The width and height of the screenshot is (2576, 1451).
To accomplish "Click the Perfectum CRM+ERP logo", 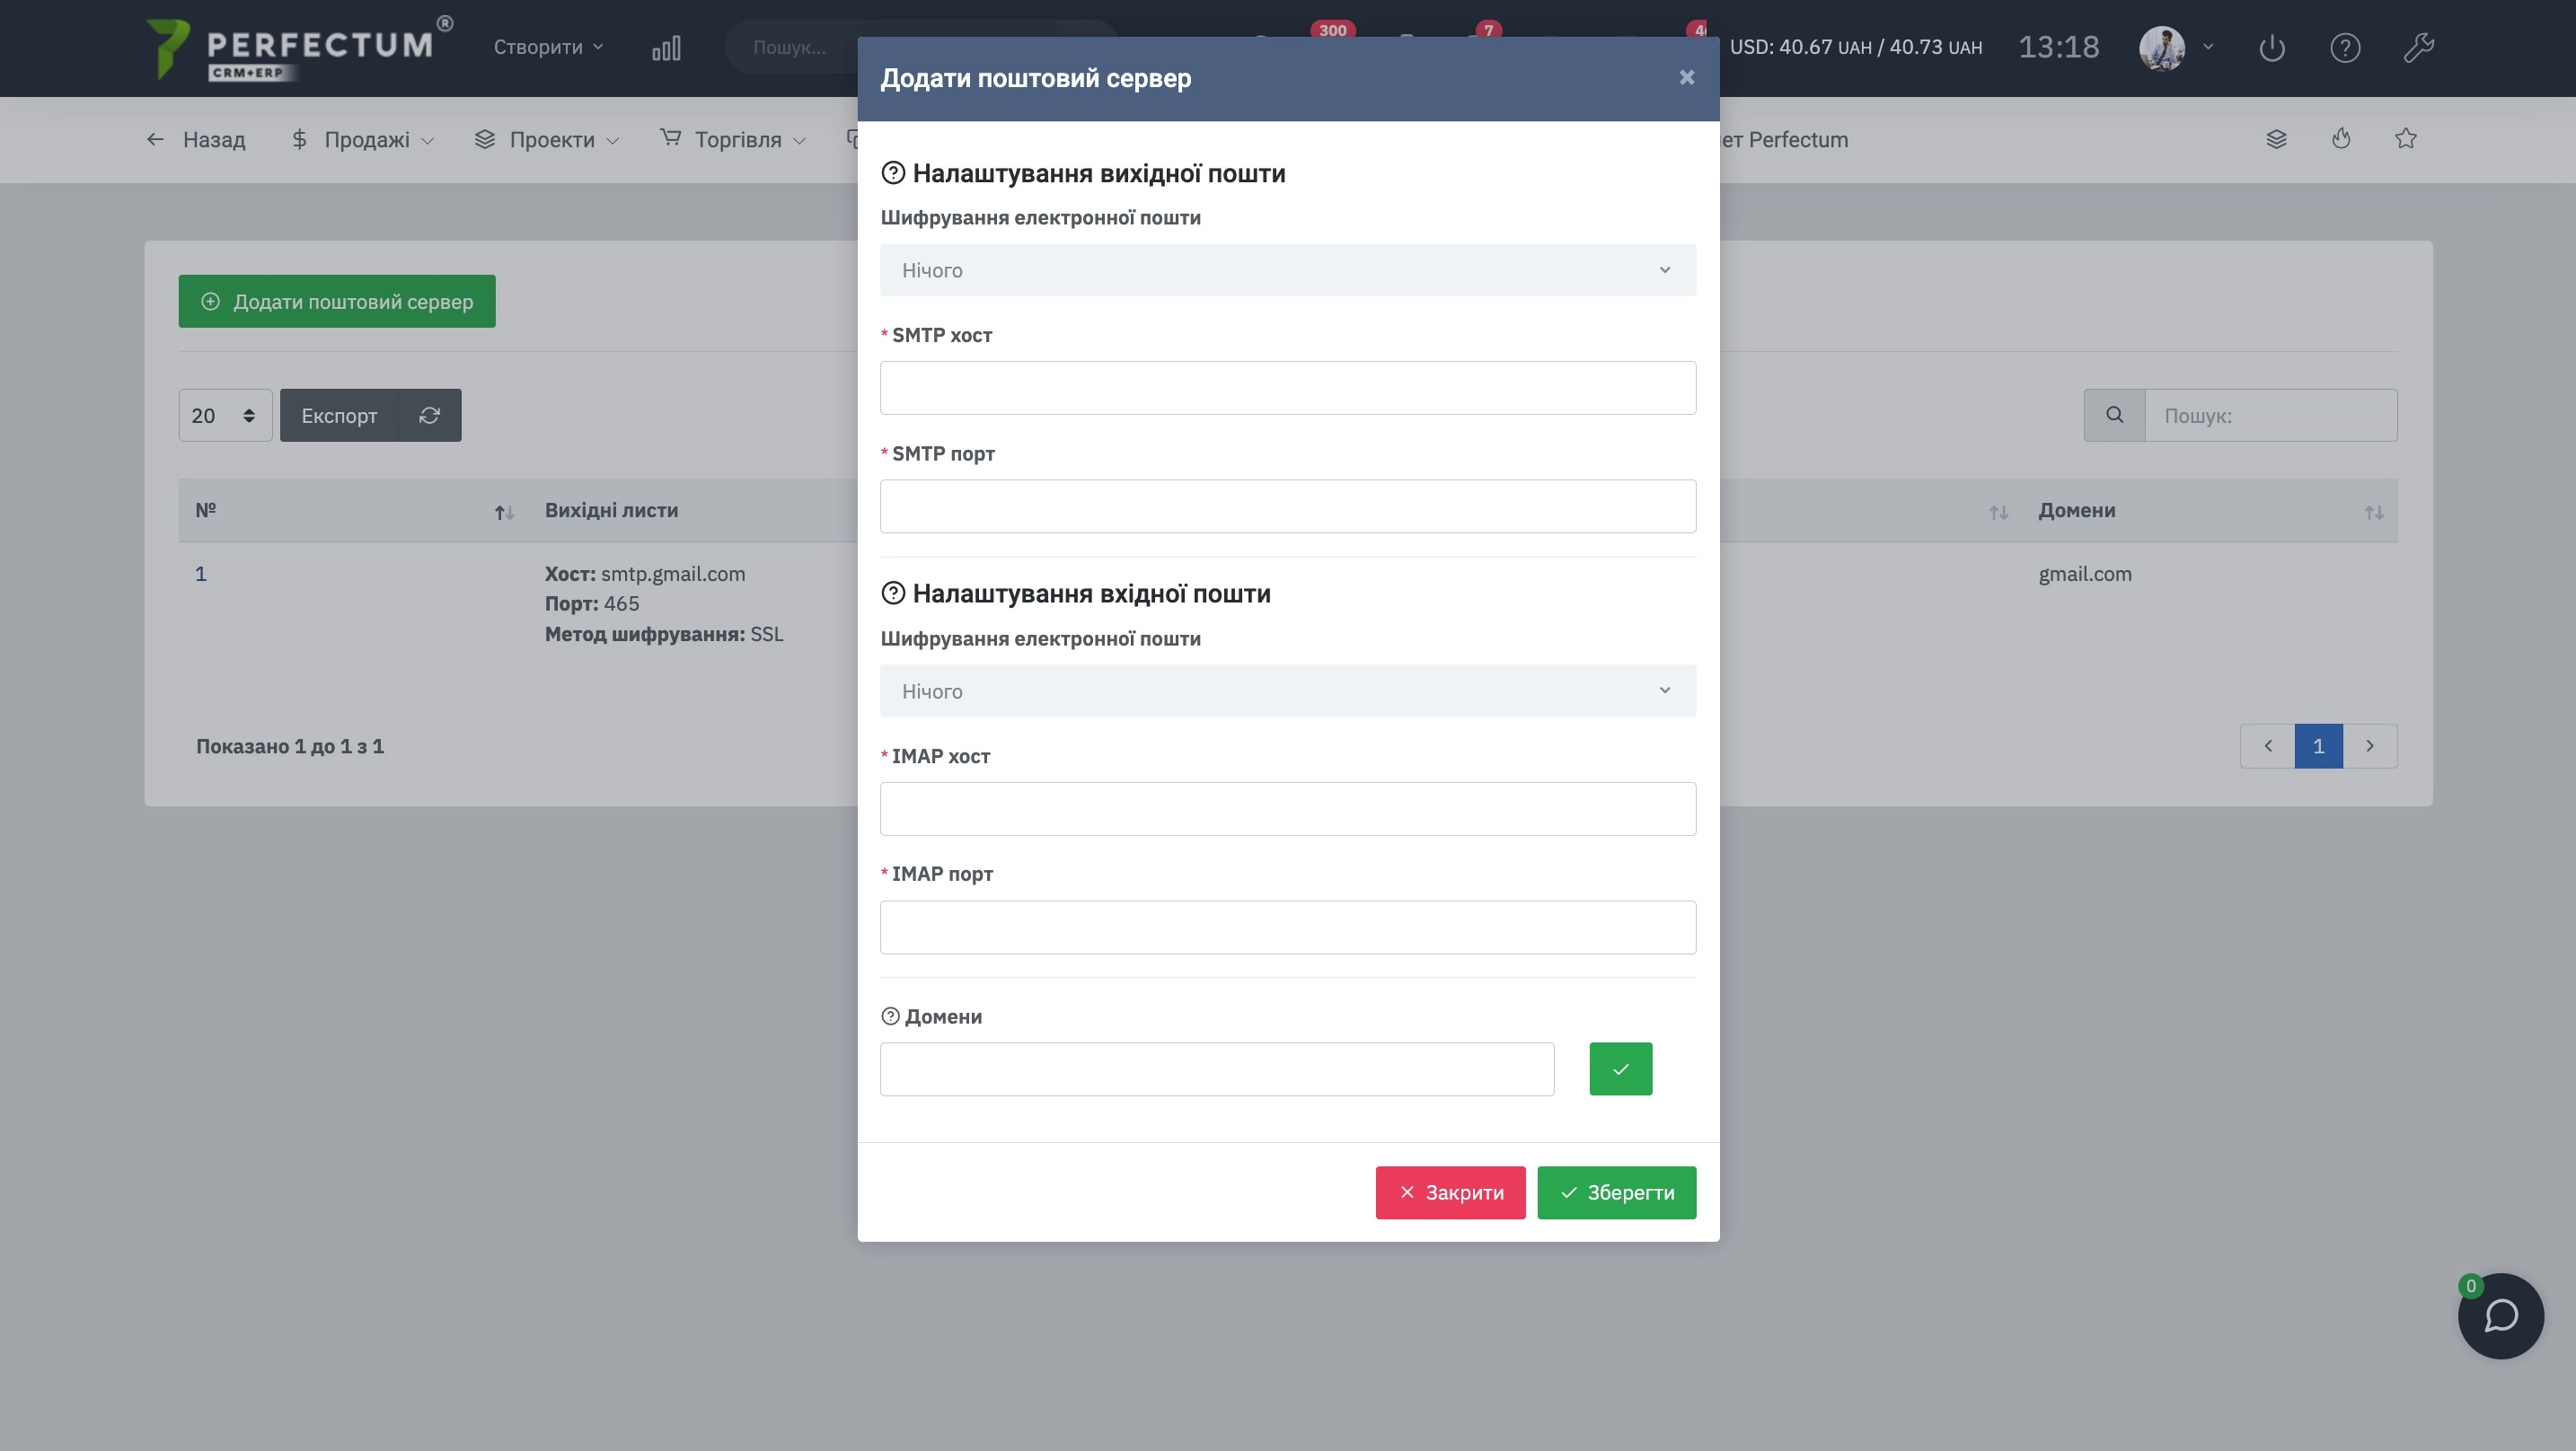I will pos(298,48).
